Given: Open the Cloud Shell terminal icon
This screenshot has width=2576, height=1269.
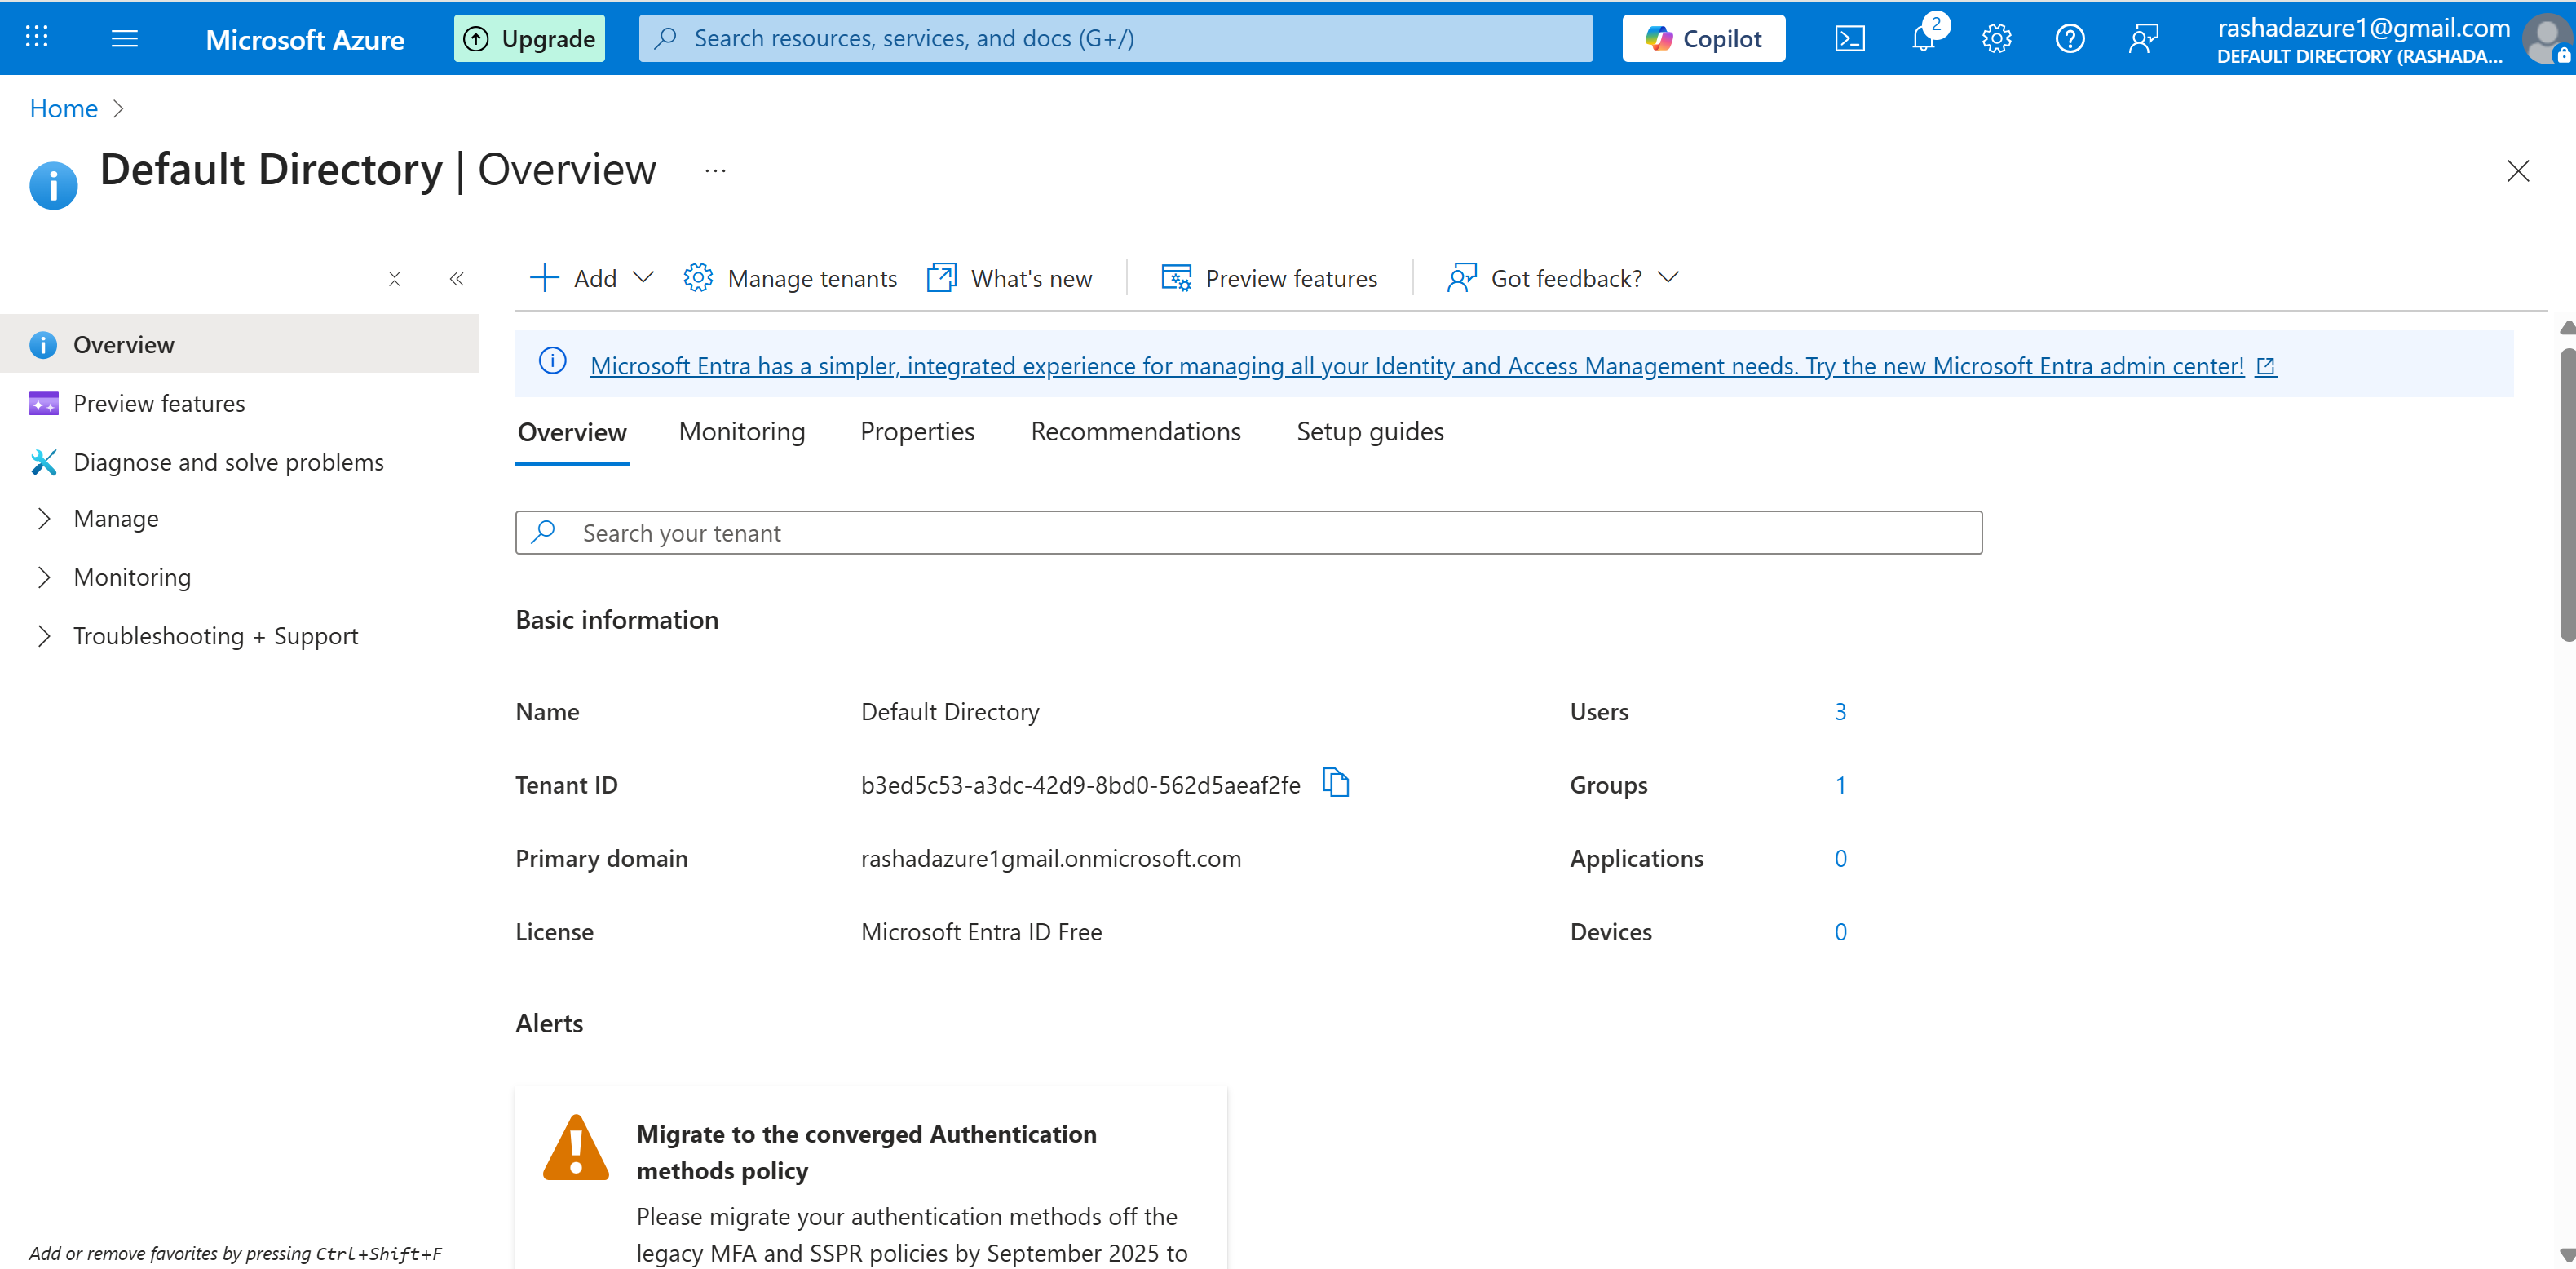Looking at the screenshot, I should (1849, 39).
